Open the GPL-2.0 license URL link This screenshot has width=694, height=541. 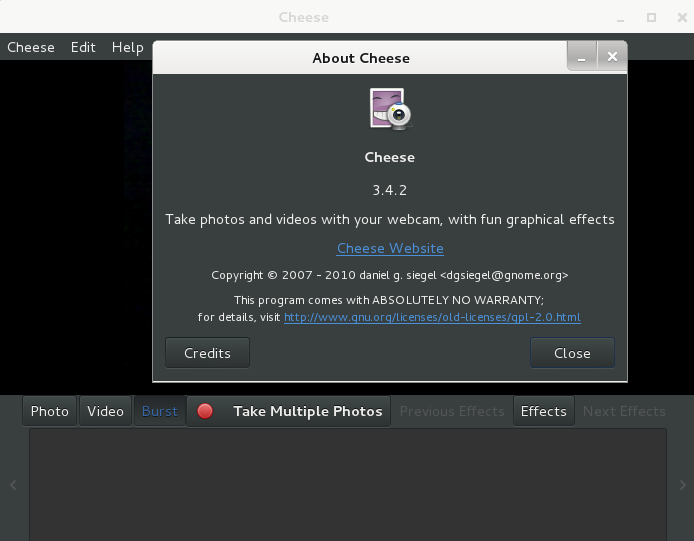click(432, 317)
